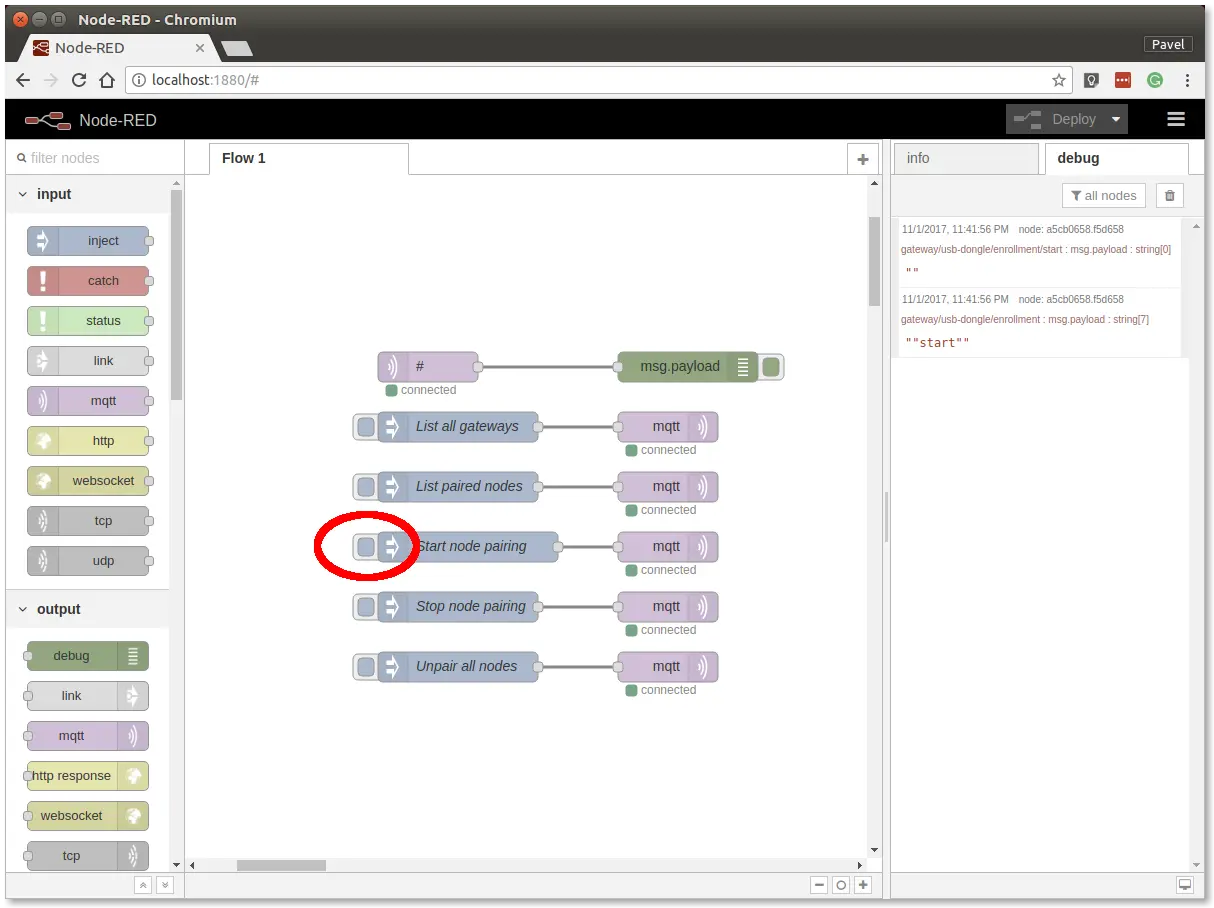The image size is (1214, 908).
Task: Select mqtt node wired to 'Start node pairing'
Action: pyautogui.click(x=668, y=547)
